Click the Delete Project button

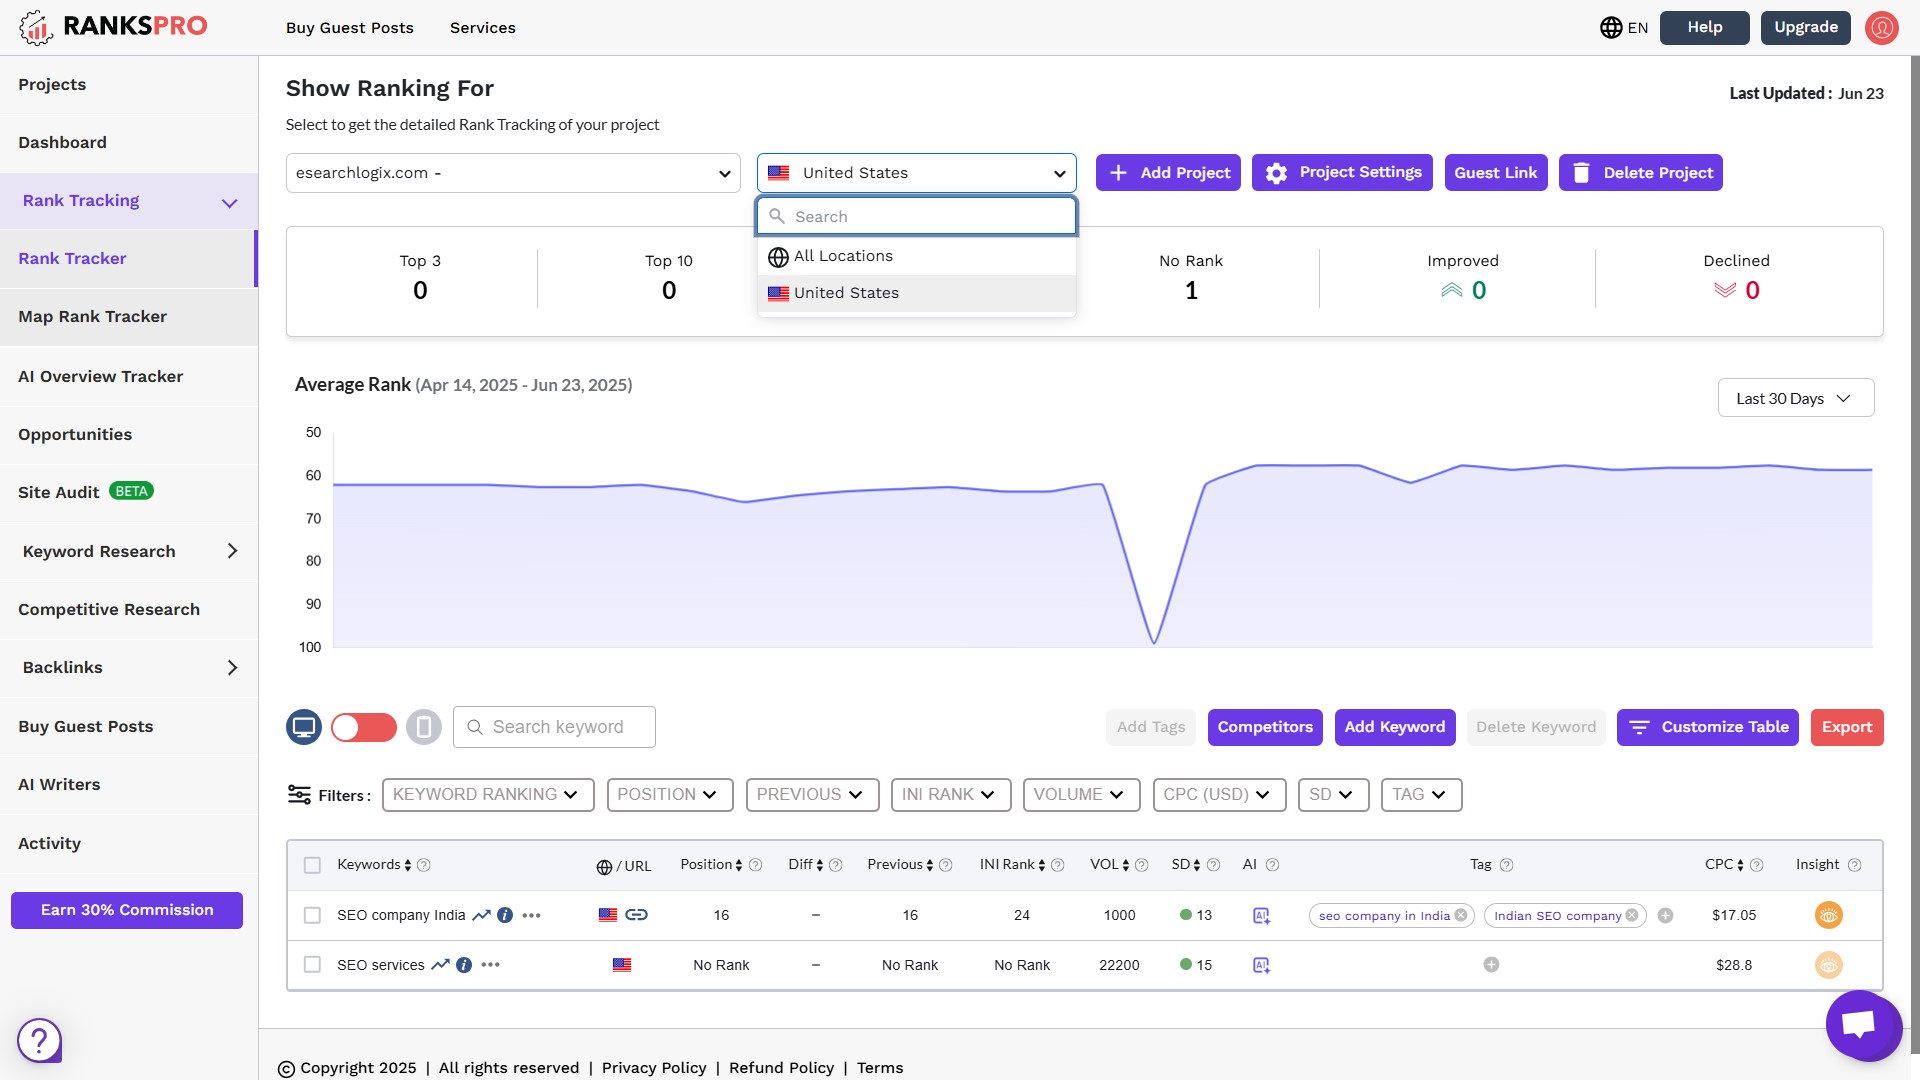pyautogui.click(x=1641, y=173)
